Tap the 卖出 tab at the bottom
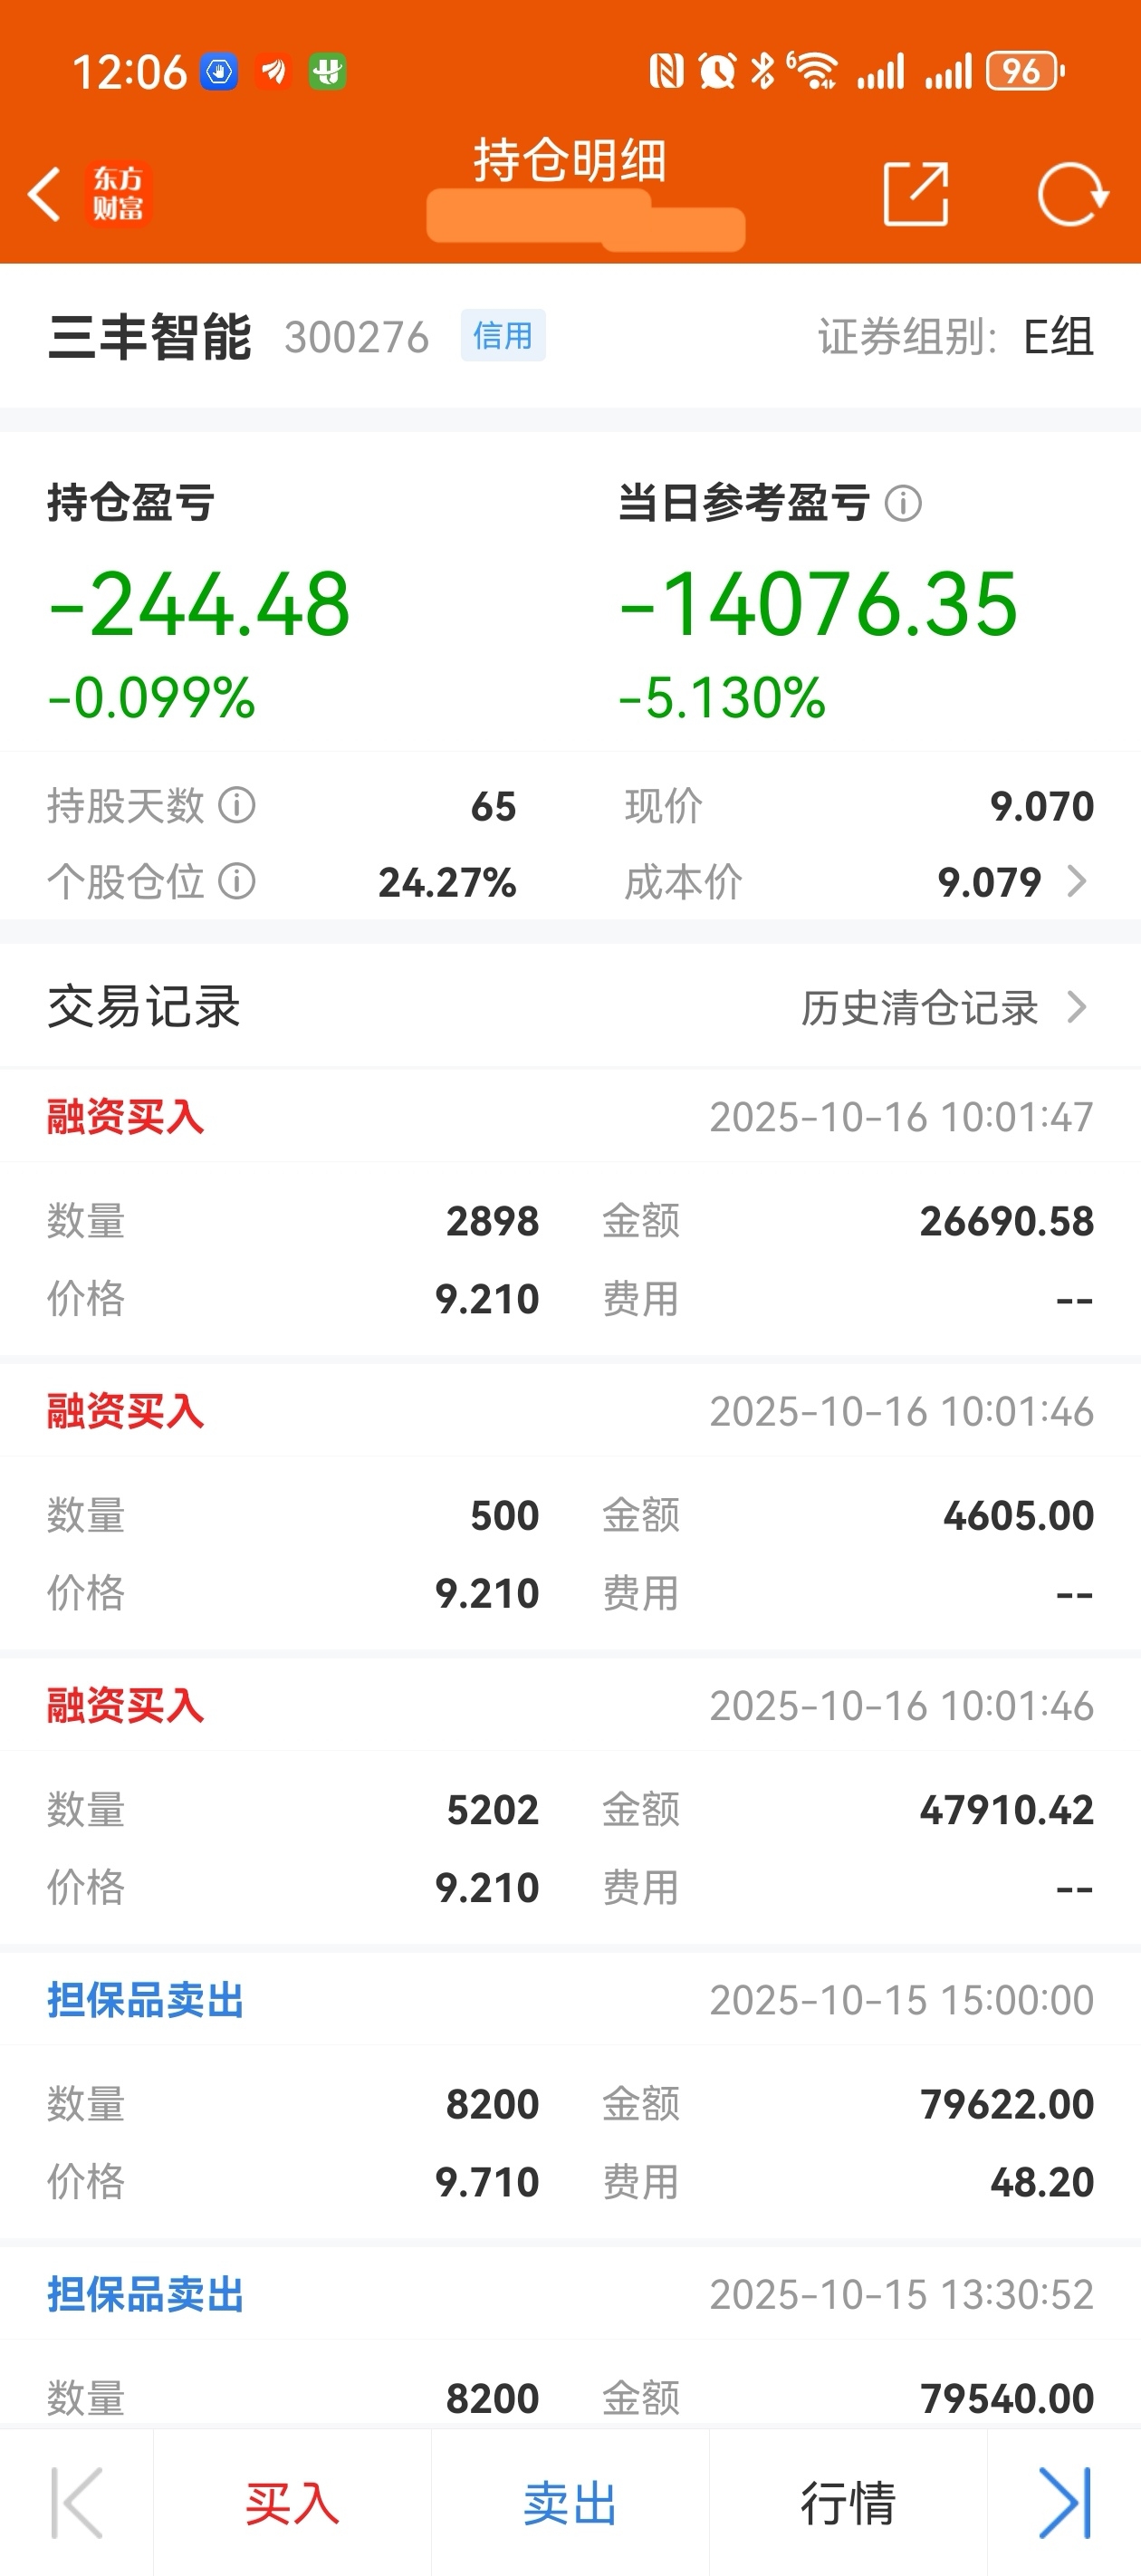 pyautogui.click(x=570, y=2503)
